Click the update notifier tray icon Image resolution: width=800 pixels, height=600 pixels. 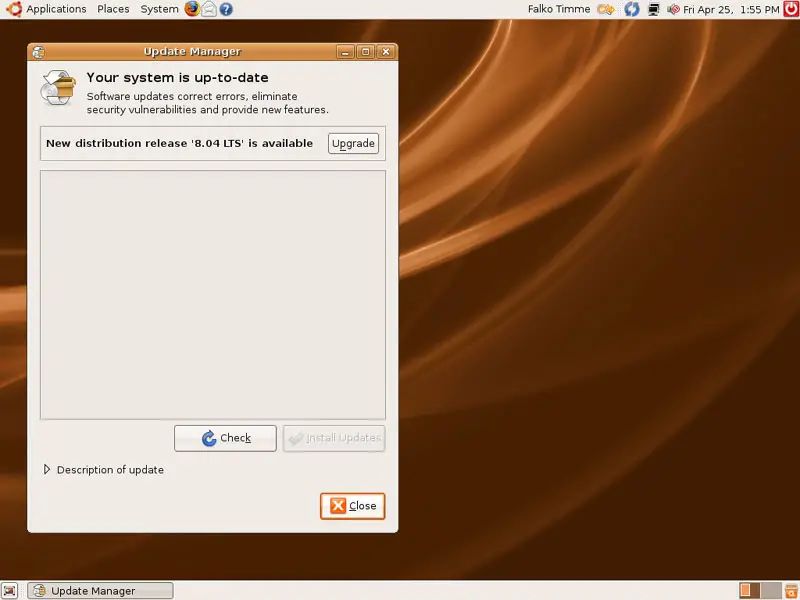tap(632, 9)
